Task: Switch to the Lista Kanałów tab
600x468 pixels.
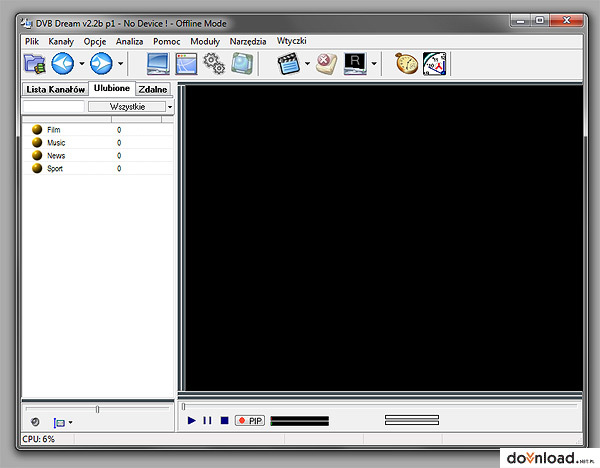Action: coord(55,89)
